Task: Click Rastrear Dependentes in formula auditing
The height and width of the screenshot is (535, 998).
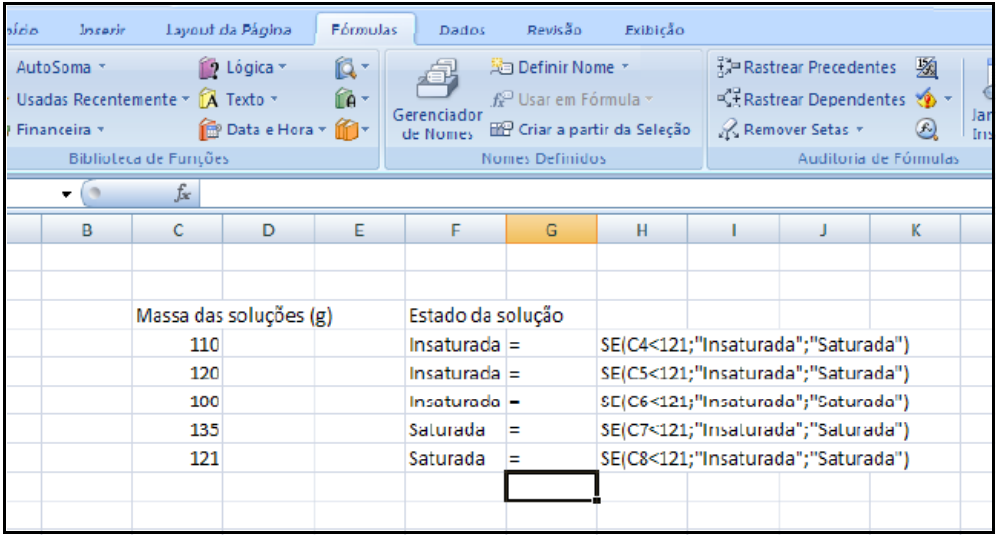Action: pos(810,99)
